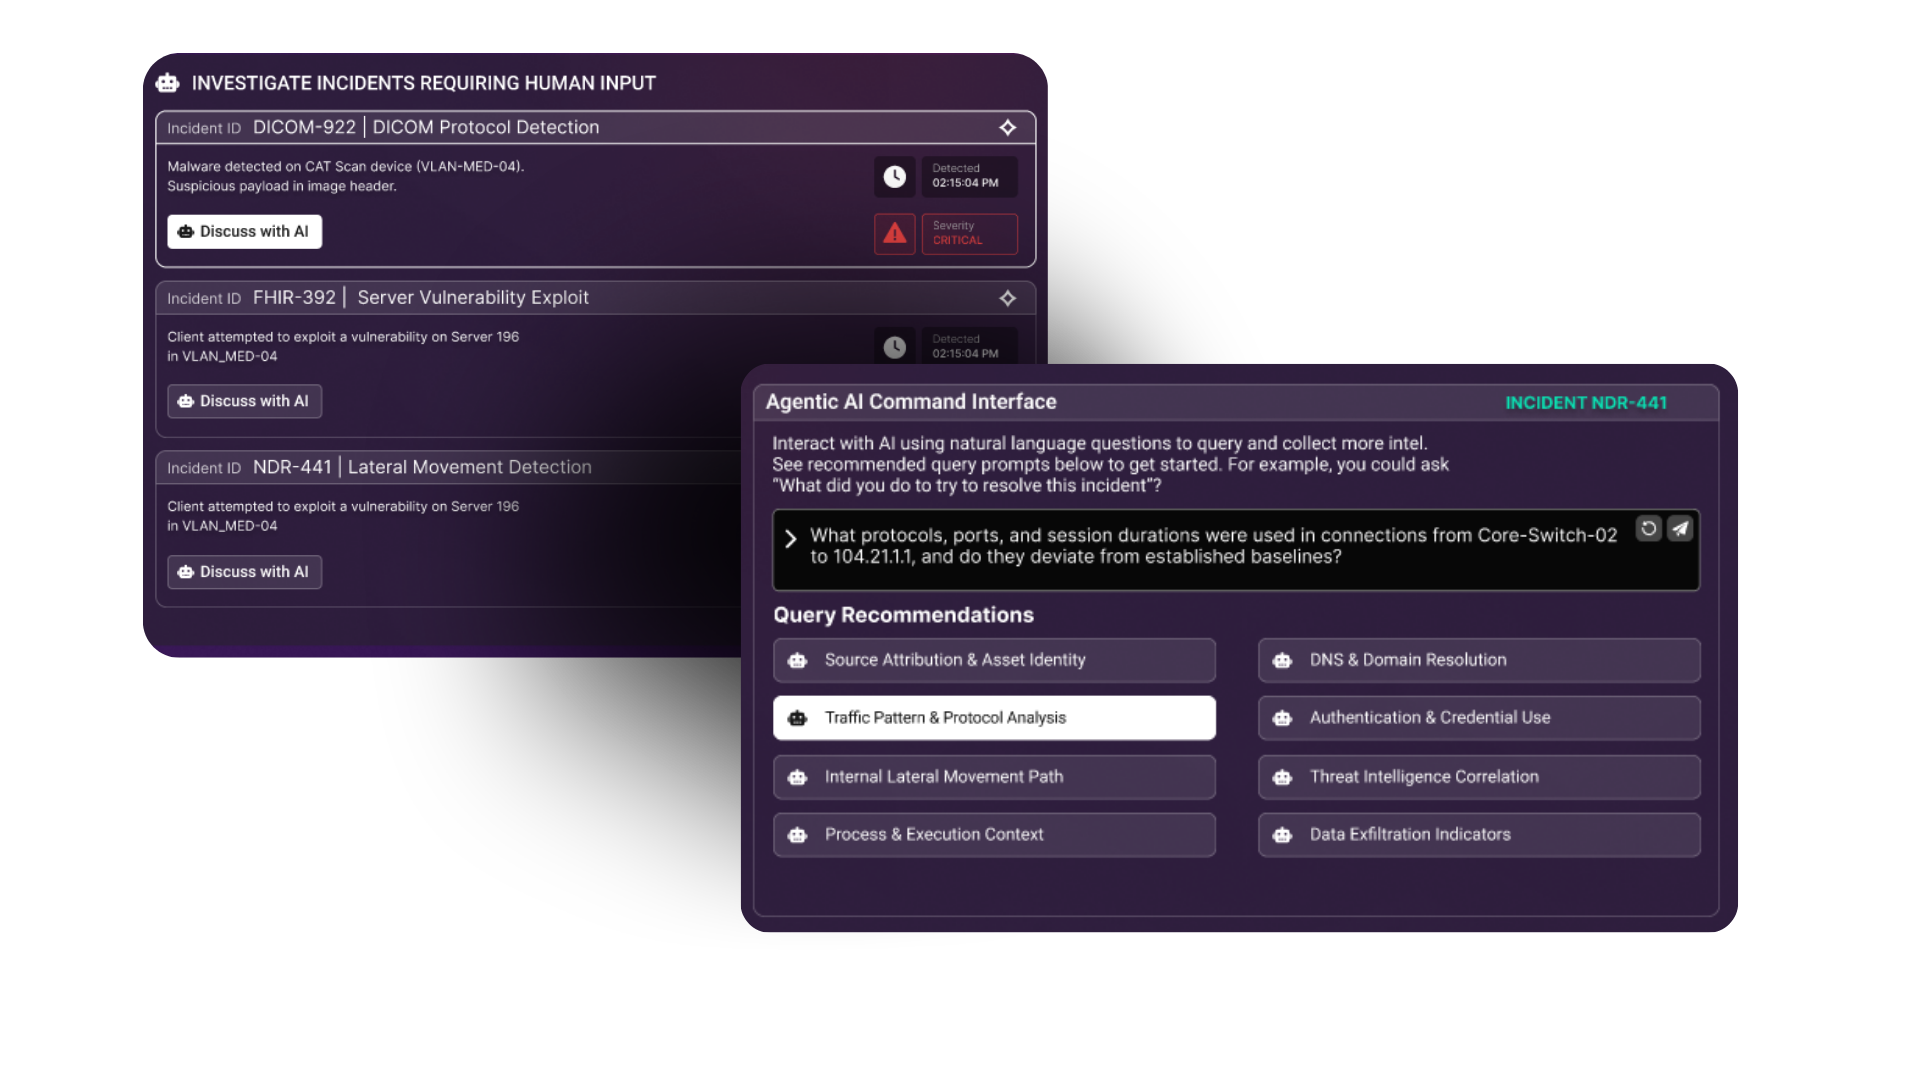Click the robot icon on Process & Execution Context
Viewport: 1920px width, 1080px height.
797,835
